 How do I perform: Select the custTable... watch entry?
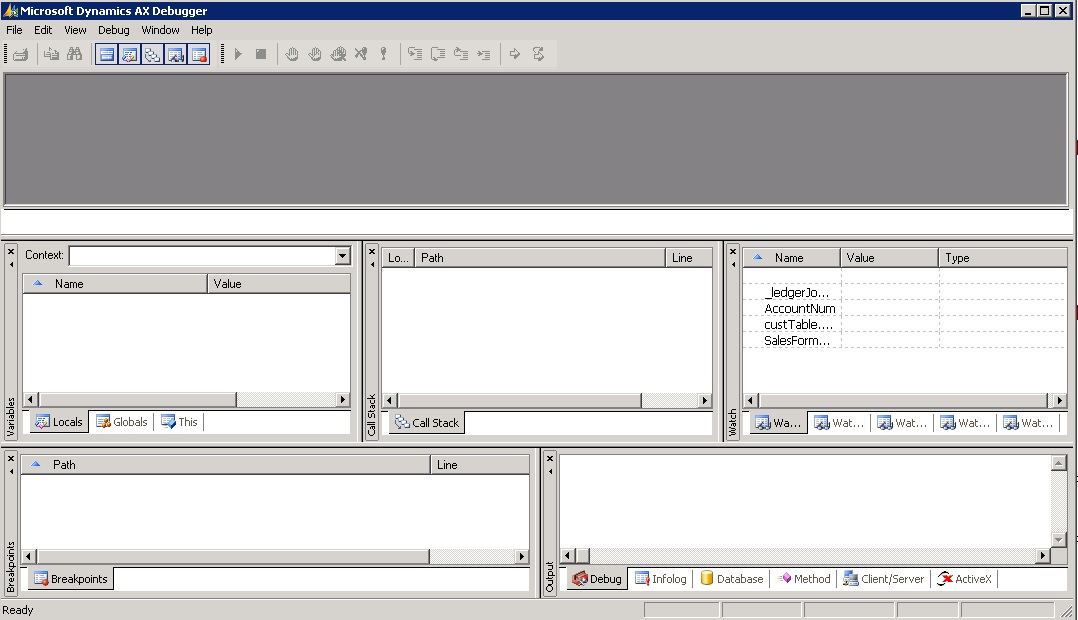tap(798, 324)
